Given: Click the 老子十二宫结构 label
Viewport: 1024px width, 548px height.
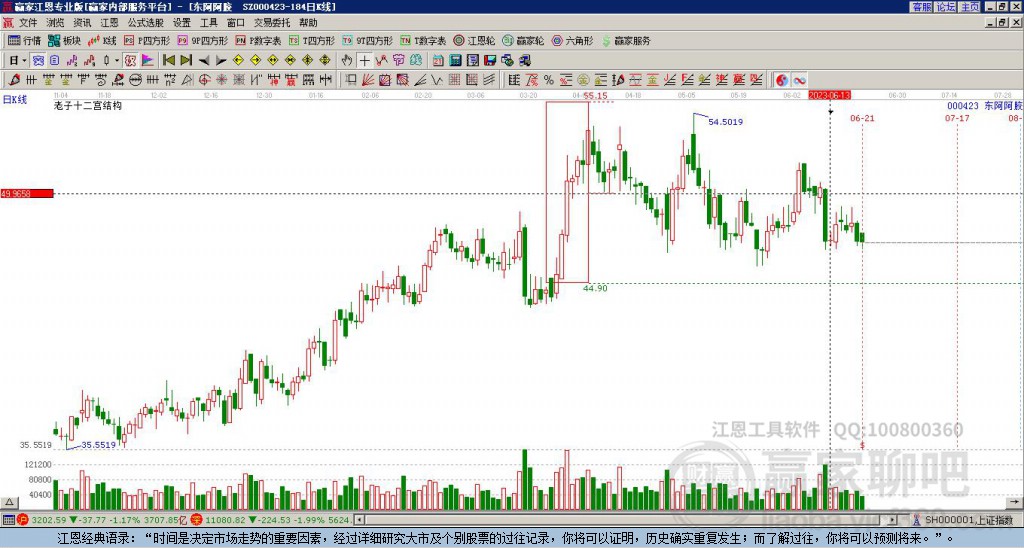Looking at the screenshot, I should [88, 105].
